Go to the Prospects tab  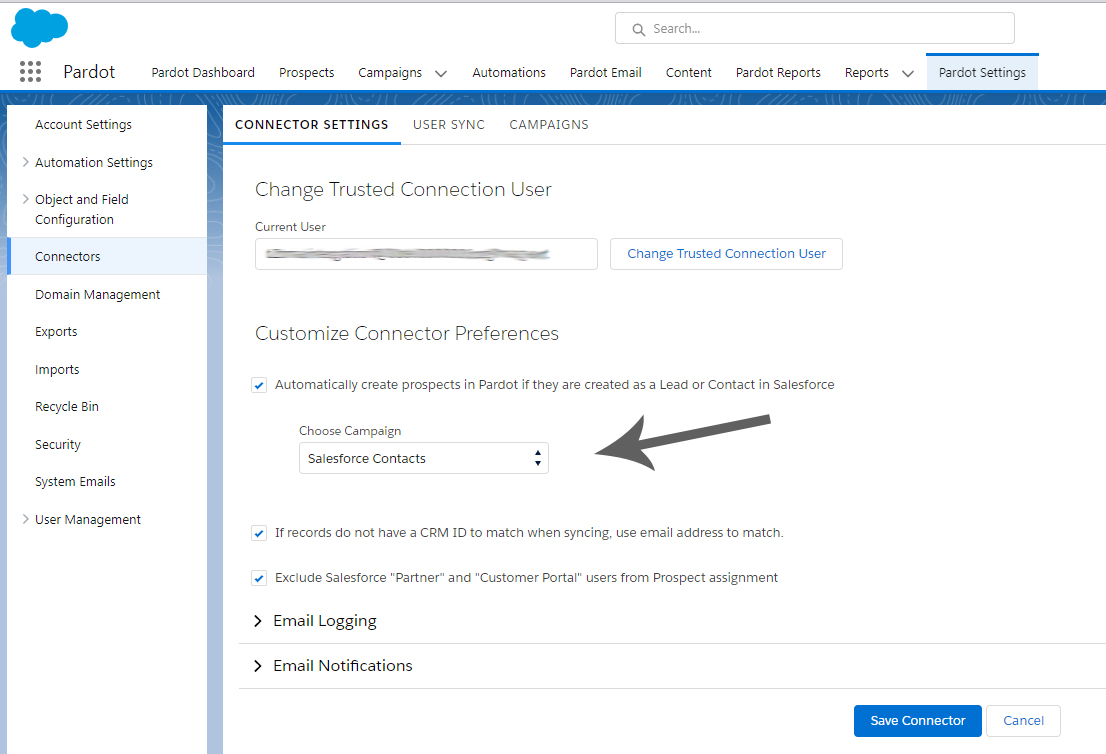coord(306,73)
